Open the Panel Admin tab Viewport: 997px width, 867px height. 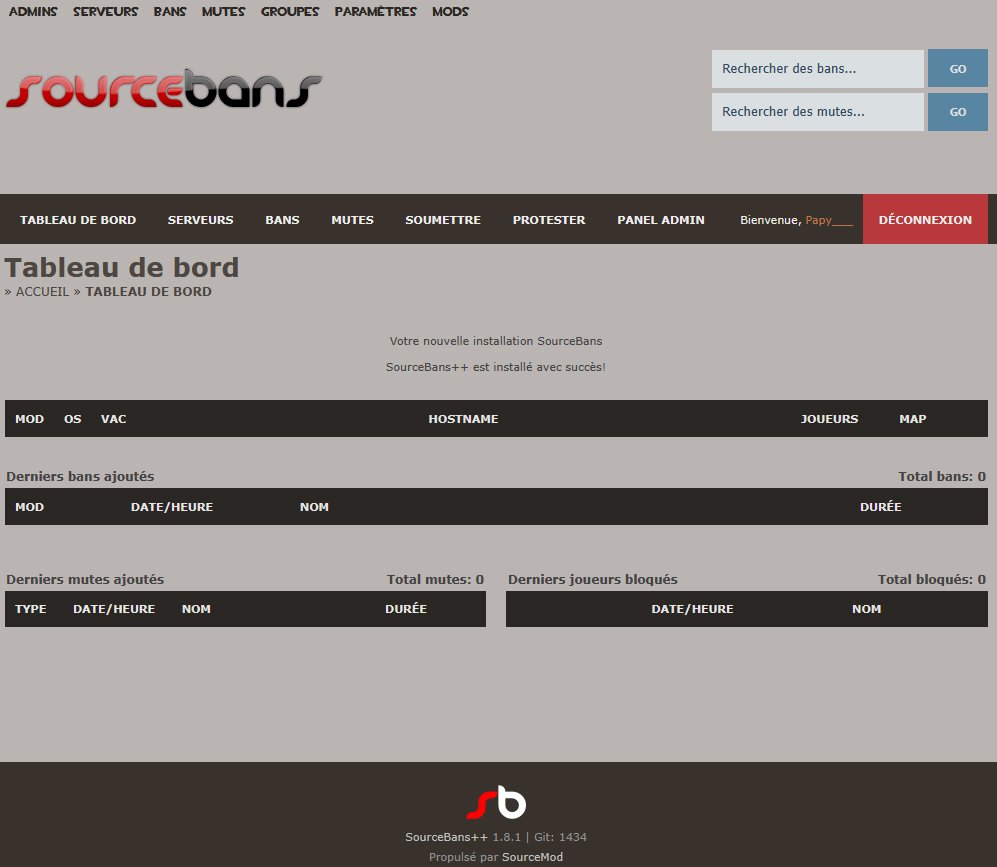pyautogui.click(x=660, y=220)
